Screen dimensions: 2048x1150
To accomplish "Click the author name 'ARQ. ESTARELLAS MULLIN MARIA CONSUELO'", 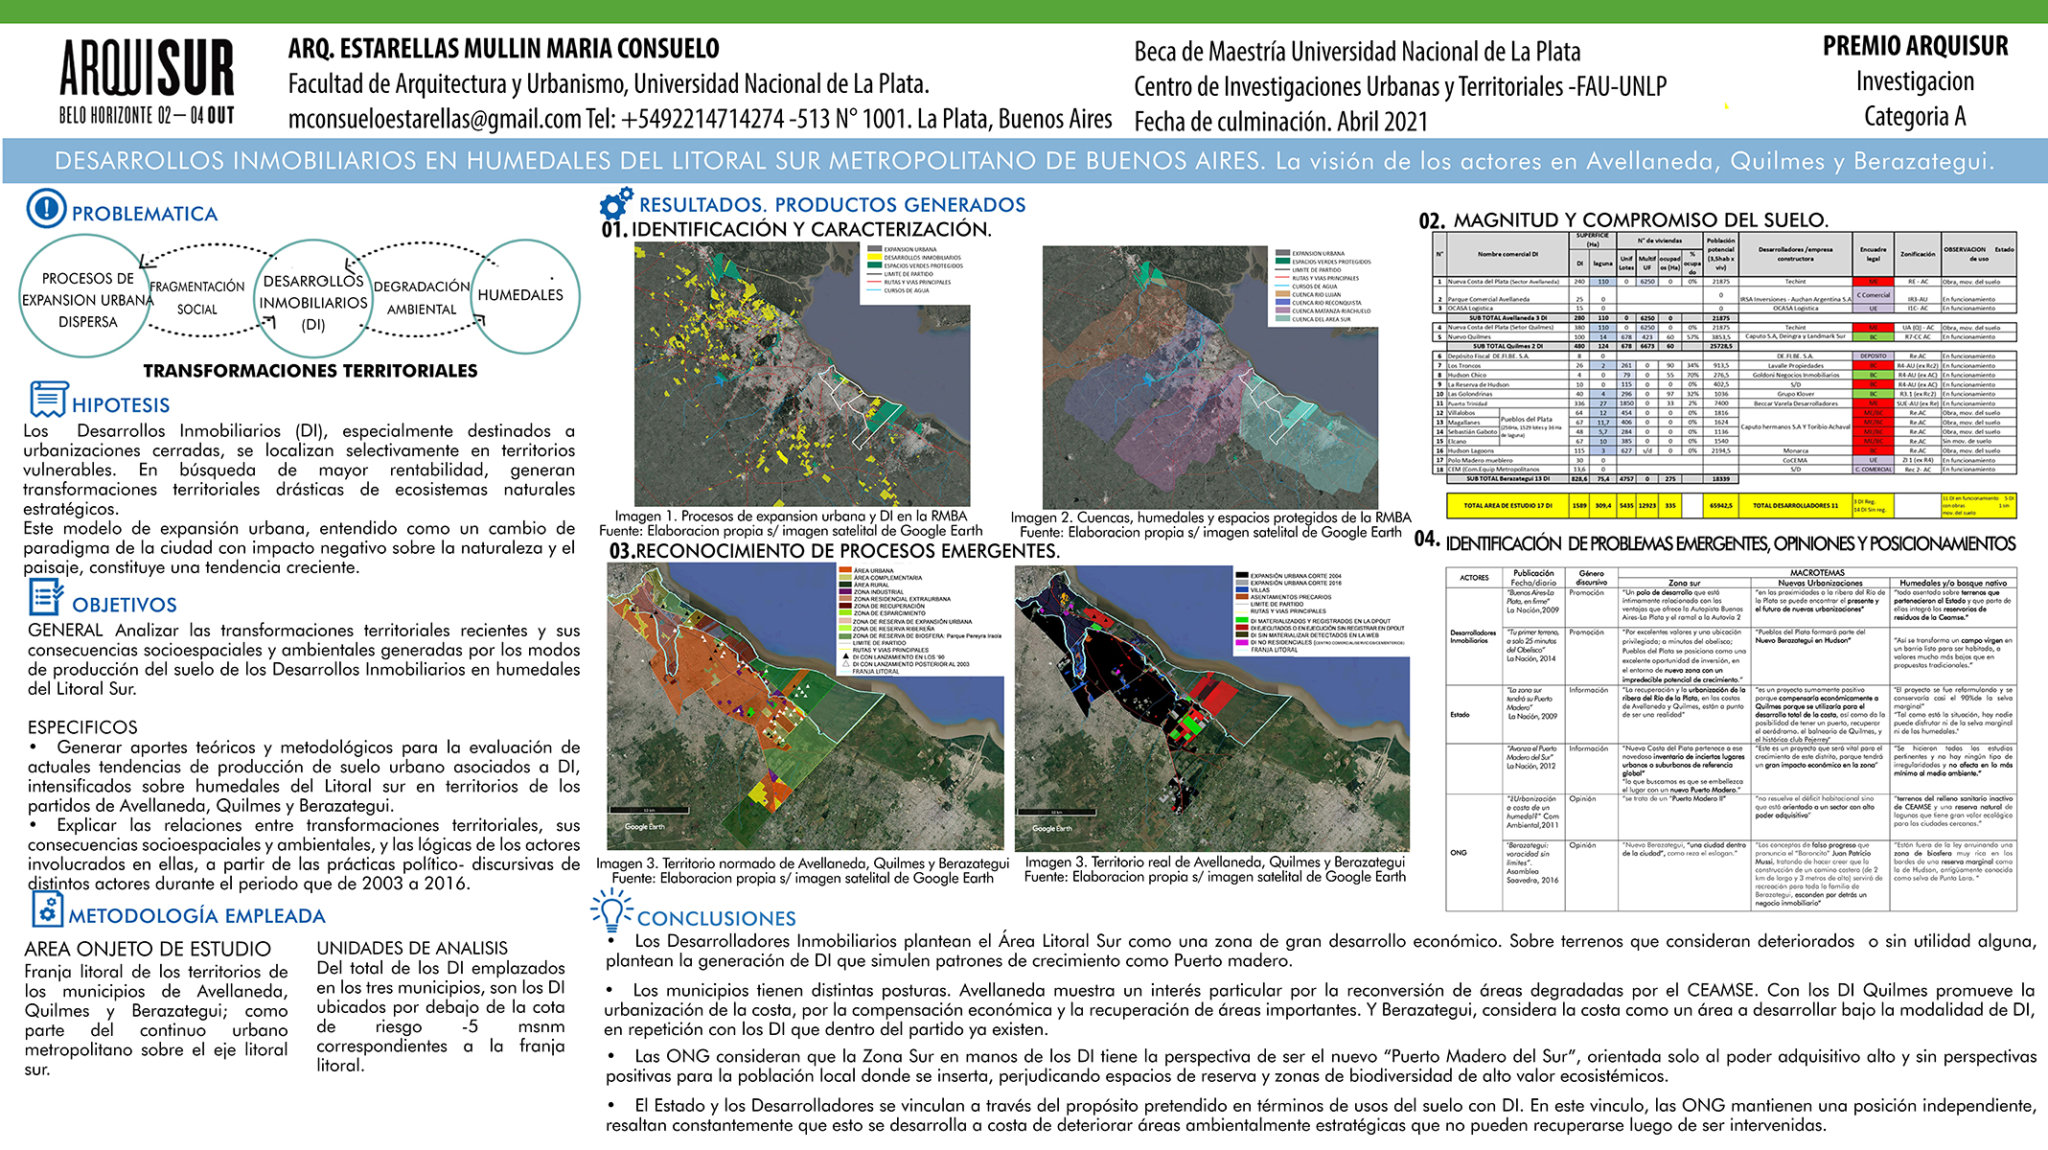I will [x=504, y=49].
